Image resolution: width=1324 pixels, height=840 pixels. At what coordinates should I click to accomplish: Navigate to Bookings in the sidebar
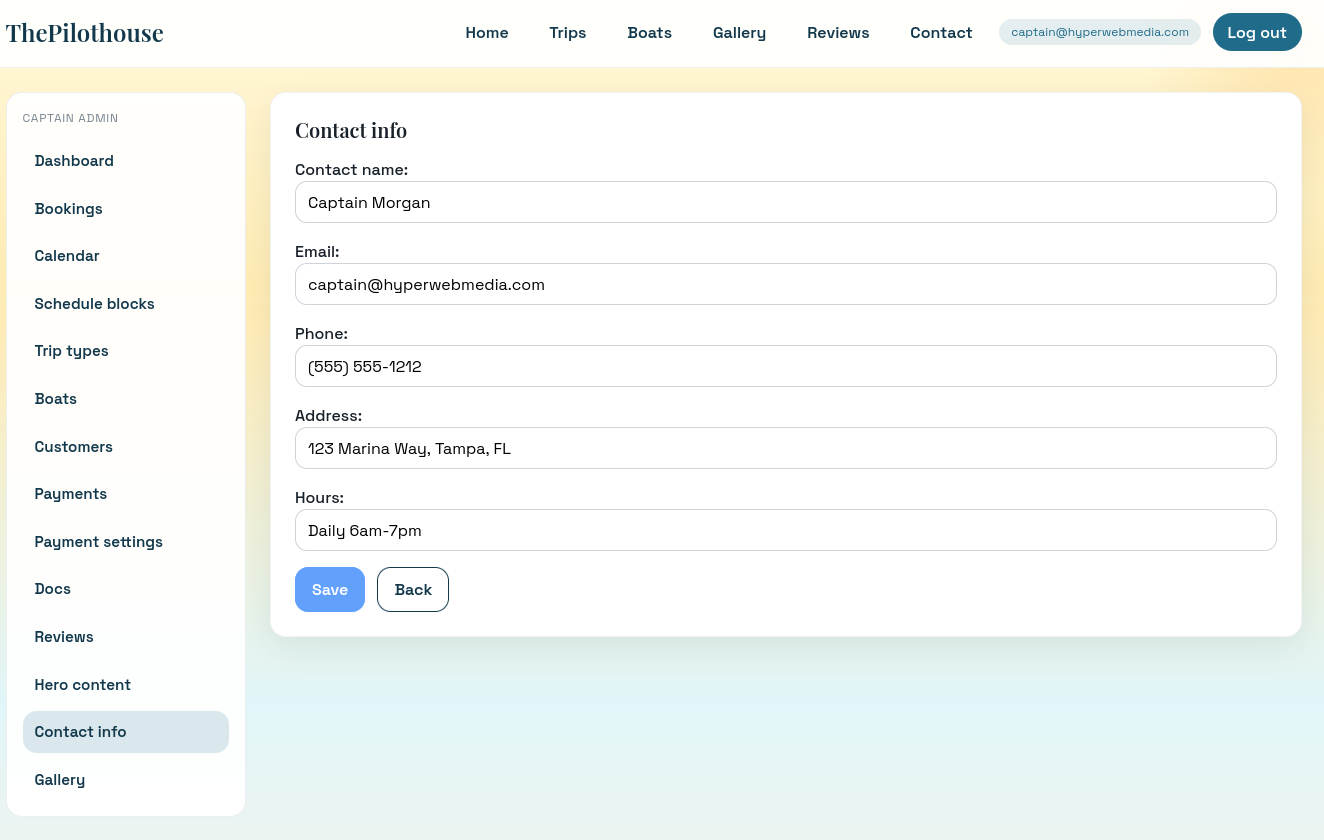coord(68,209)
